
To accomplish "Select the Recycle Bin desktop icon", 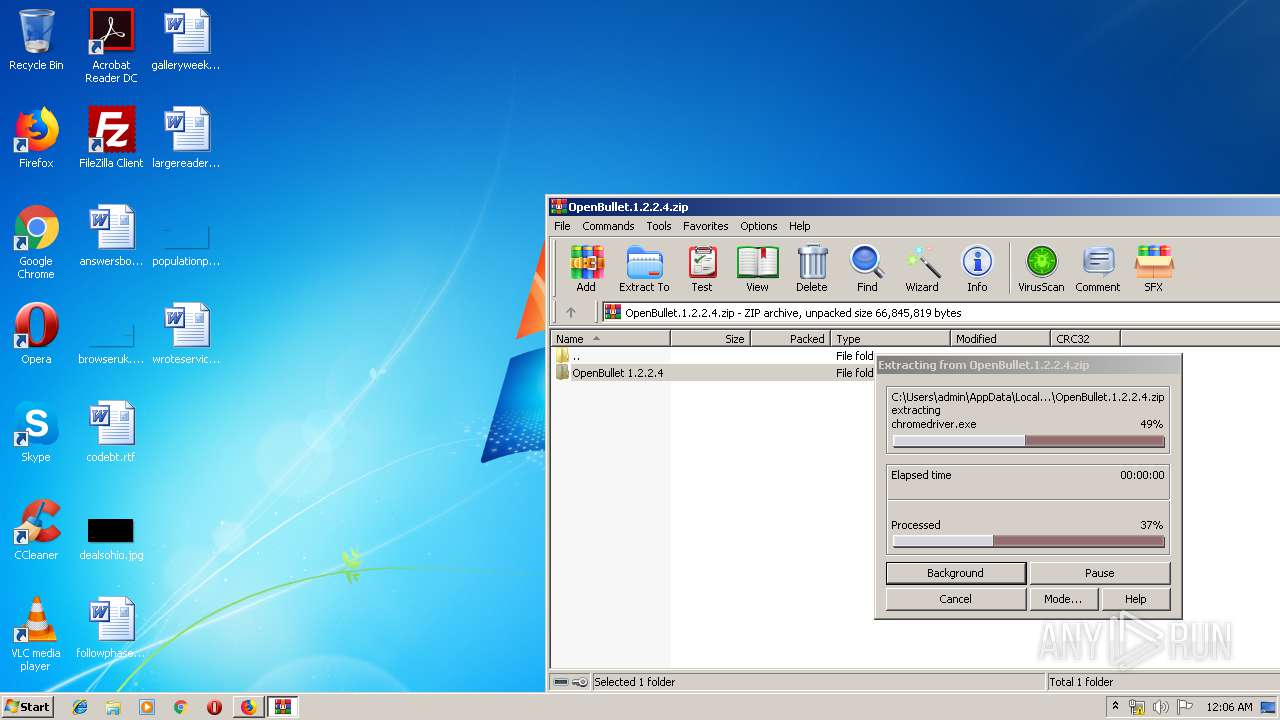I will [x=36, y=41].
